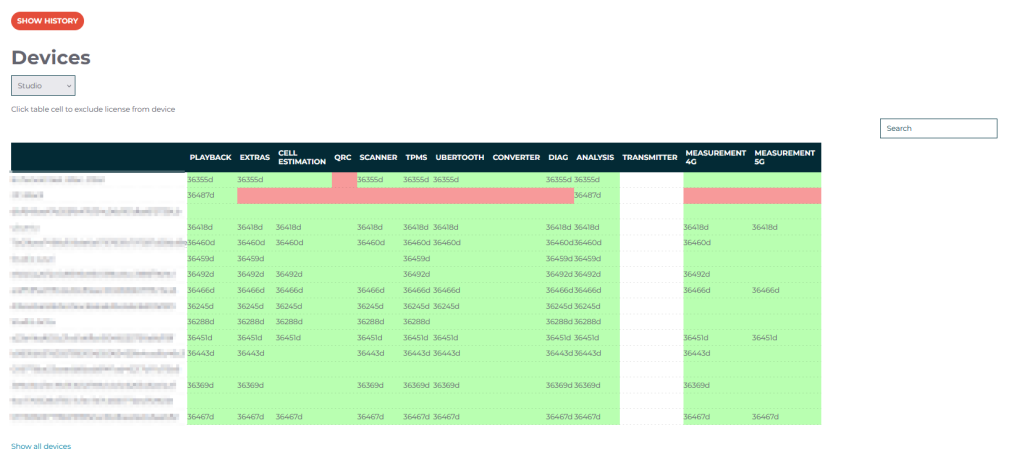Click 36288d cell under DIAG

559,321
